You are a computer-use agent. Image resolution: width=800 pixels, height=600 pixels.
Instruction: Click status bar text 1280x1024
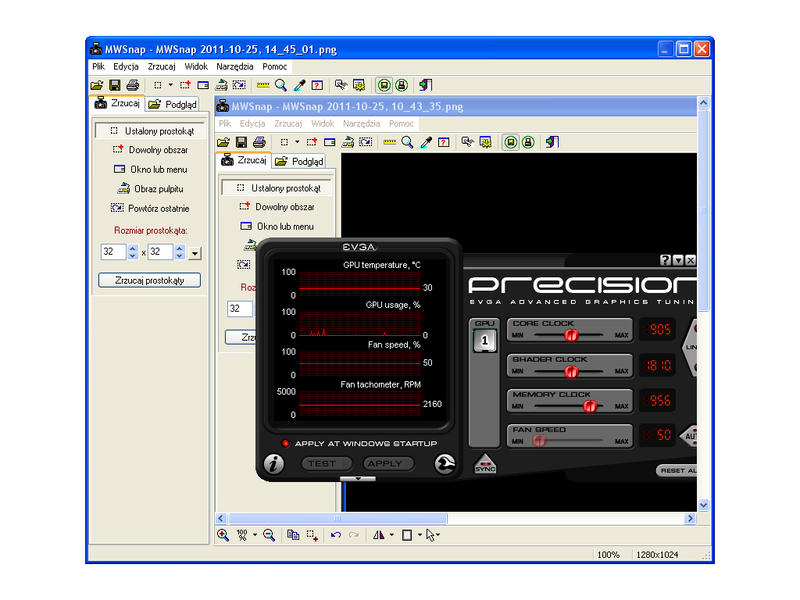[657, 555]
